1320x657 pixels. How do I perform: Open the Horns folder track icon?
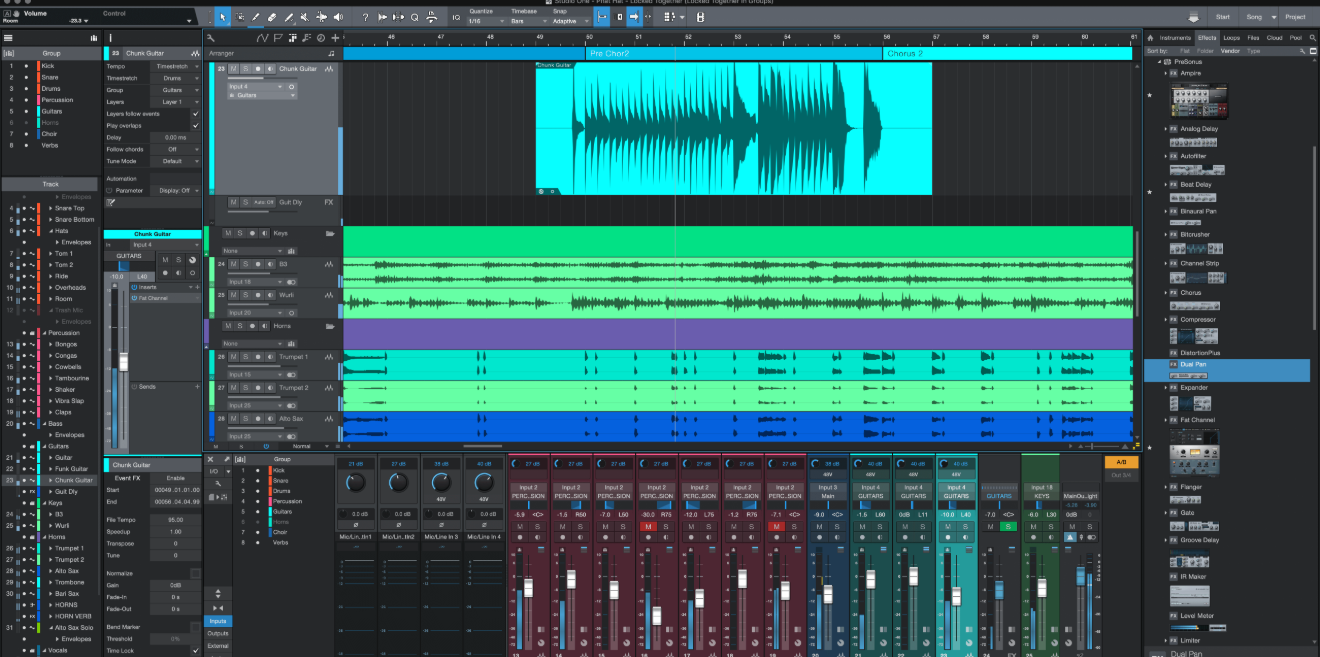(329, 325)
